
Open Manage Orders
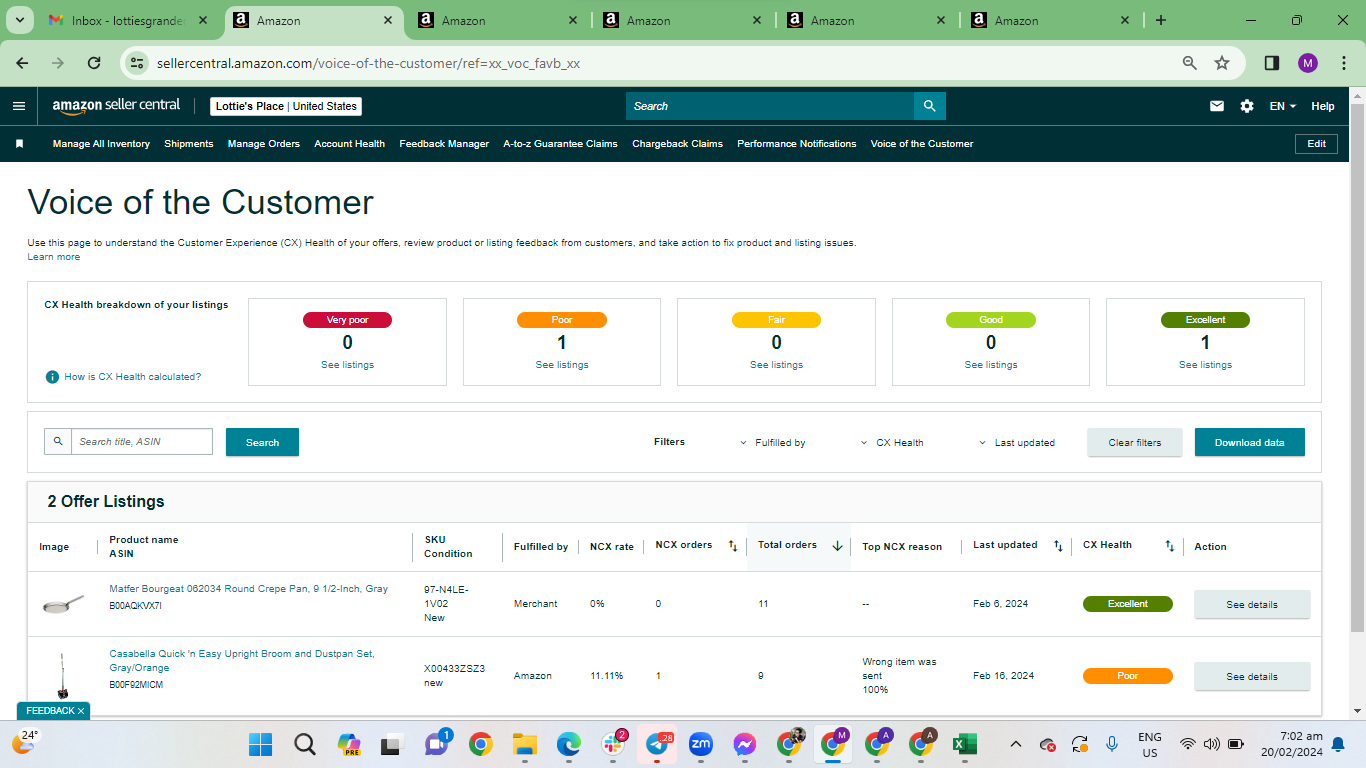point(264,144)
